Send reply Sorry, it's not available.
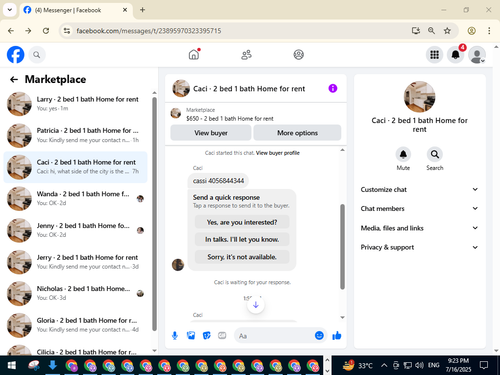Image resolution: width=500 pixels, height=375 pixels. click(x=242, y=257)
